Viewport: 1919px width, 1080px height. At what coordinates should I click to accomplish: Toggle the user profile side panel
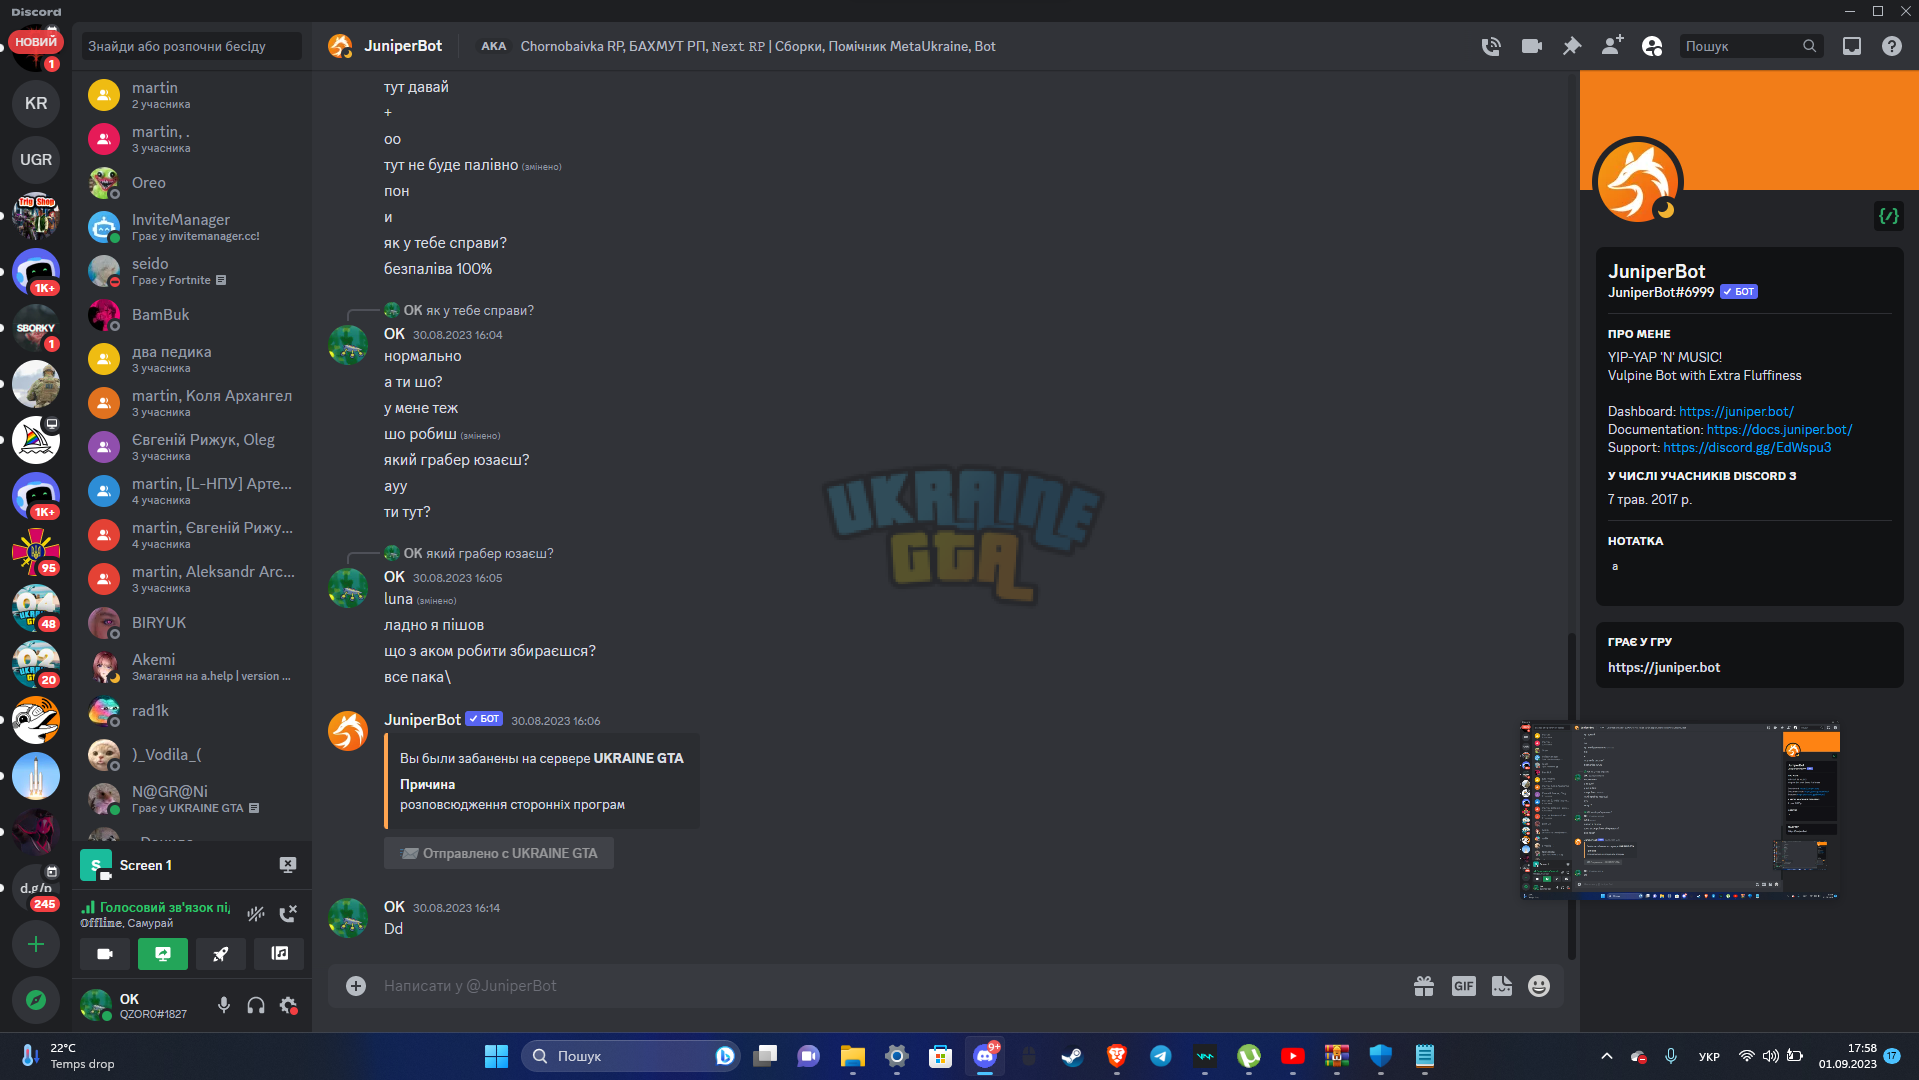pos(1652,46)
